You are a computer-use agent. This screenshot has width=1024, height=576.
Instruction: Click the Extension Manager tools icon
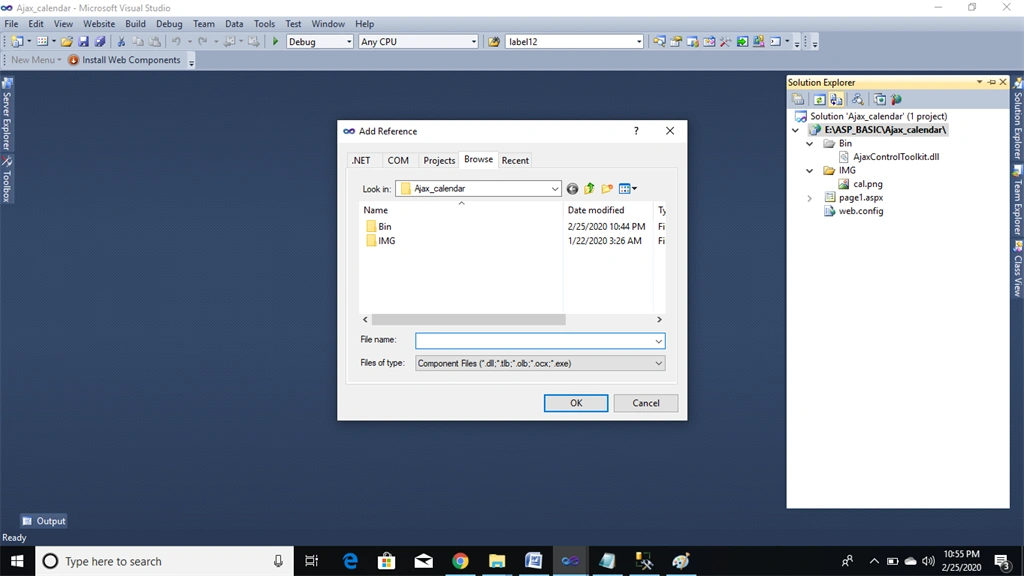point(726,42)
